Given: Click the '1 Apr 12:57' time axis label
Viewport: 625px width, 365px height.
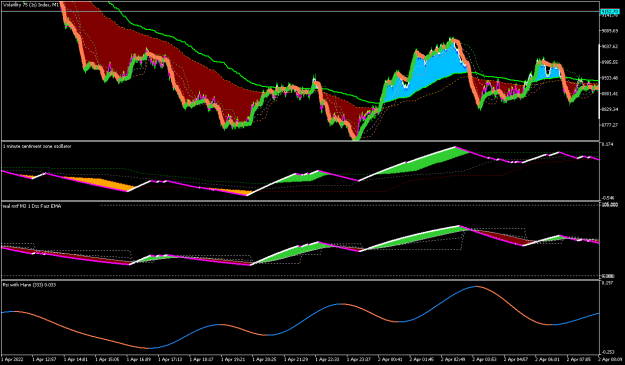Looking at the screenshot, I should coord(44,359).
